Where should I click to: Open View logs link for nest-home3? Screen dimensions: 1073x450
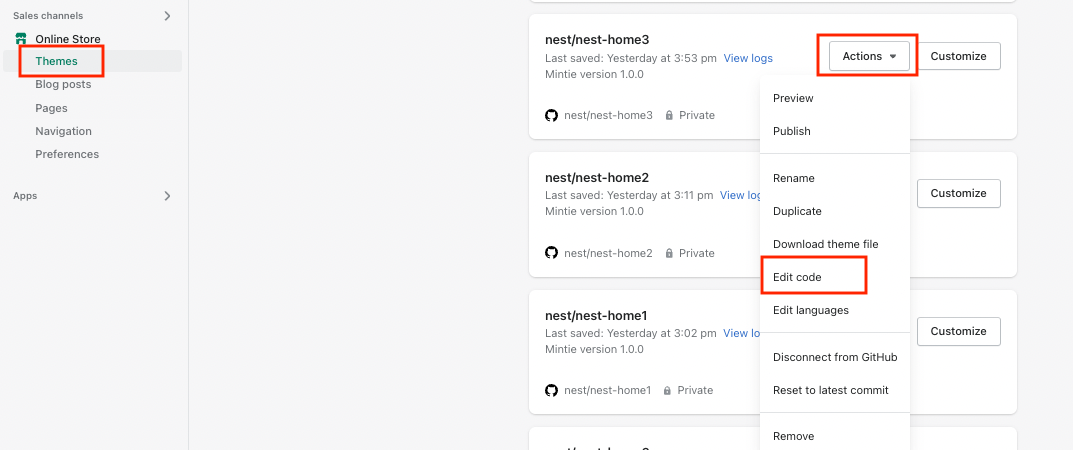748,58
